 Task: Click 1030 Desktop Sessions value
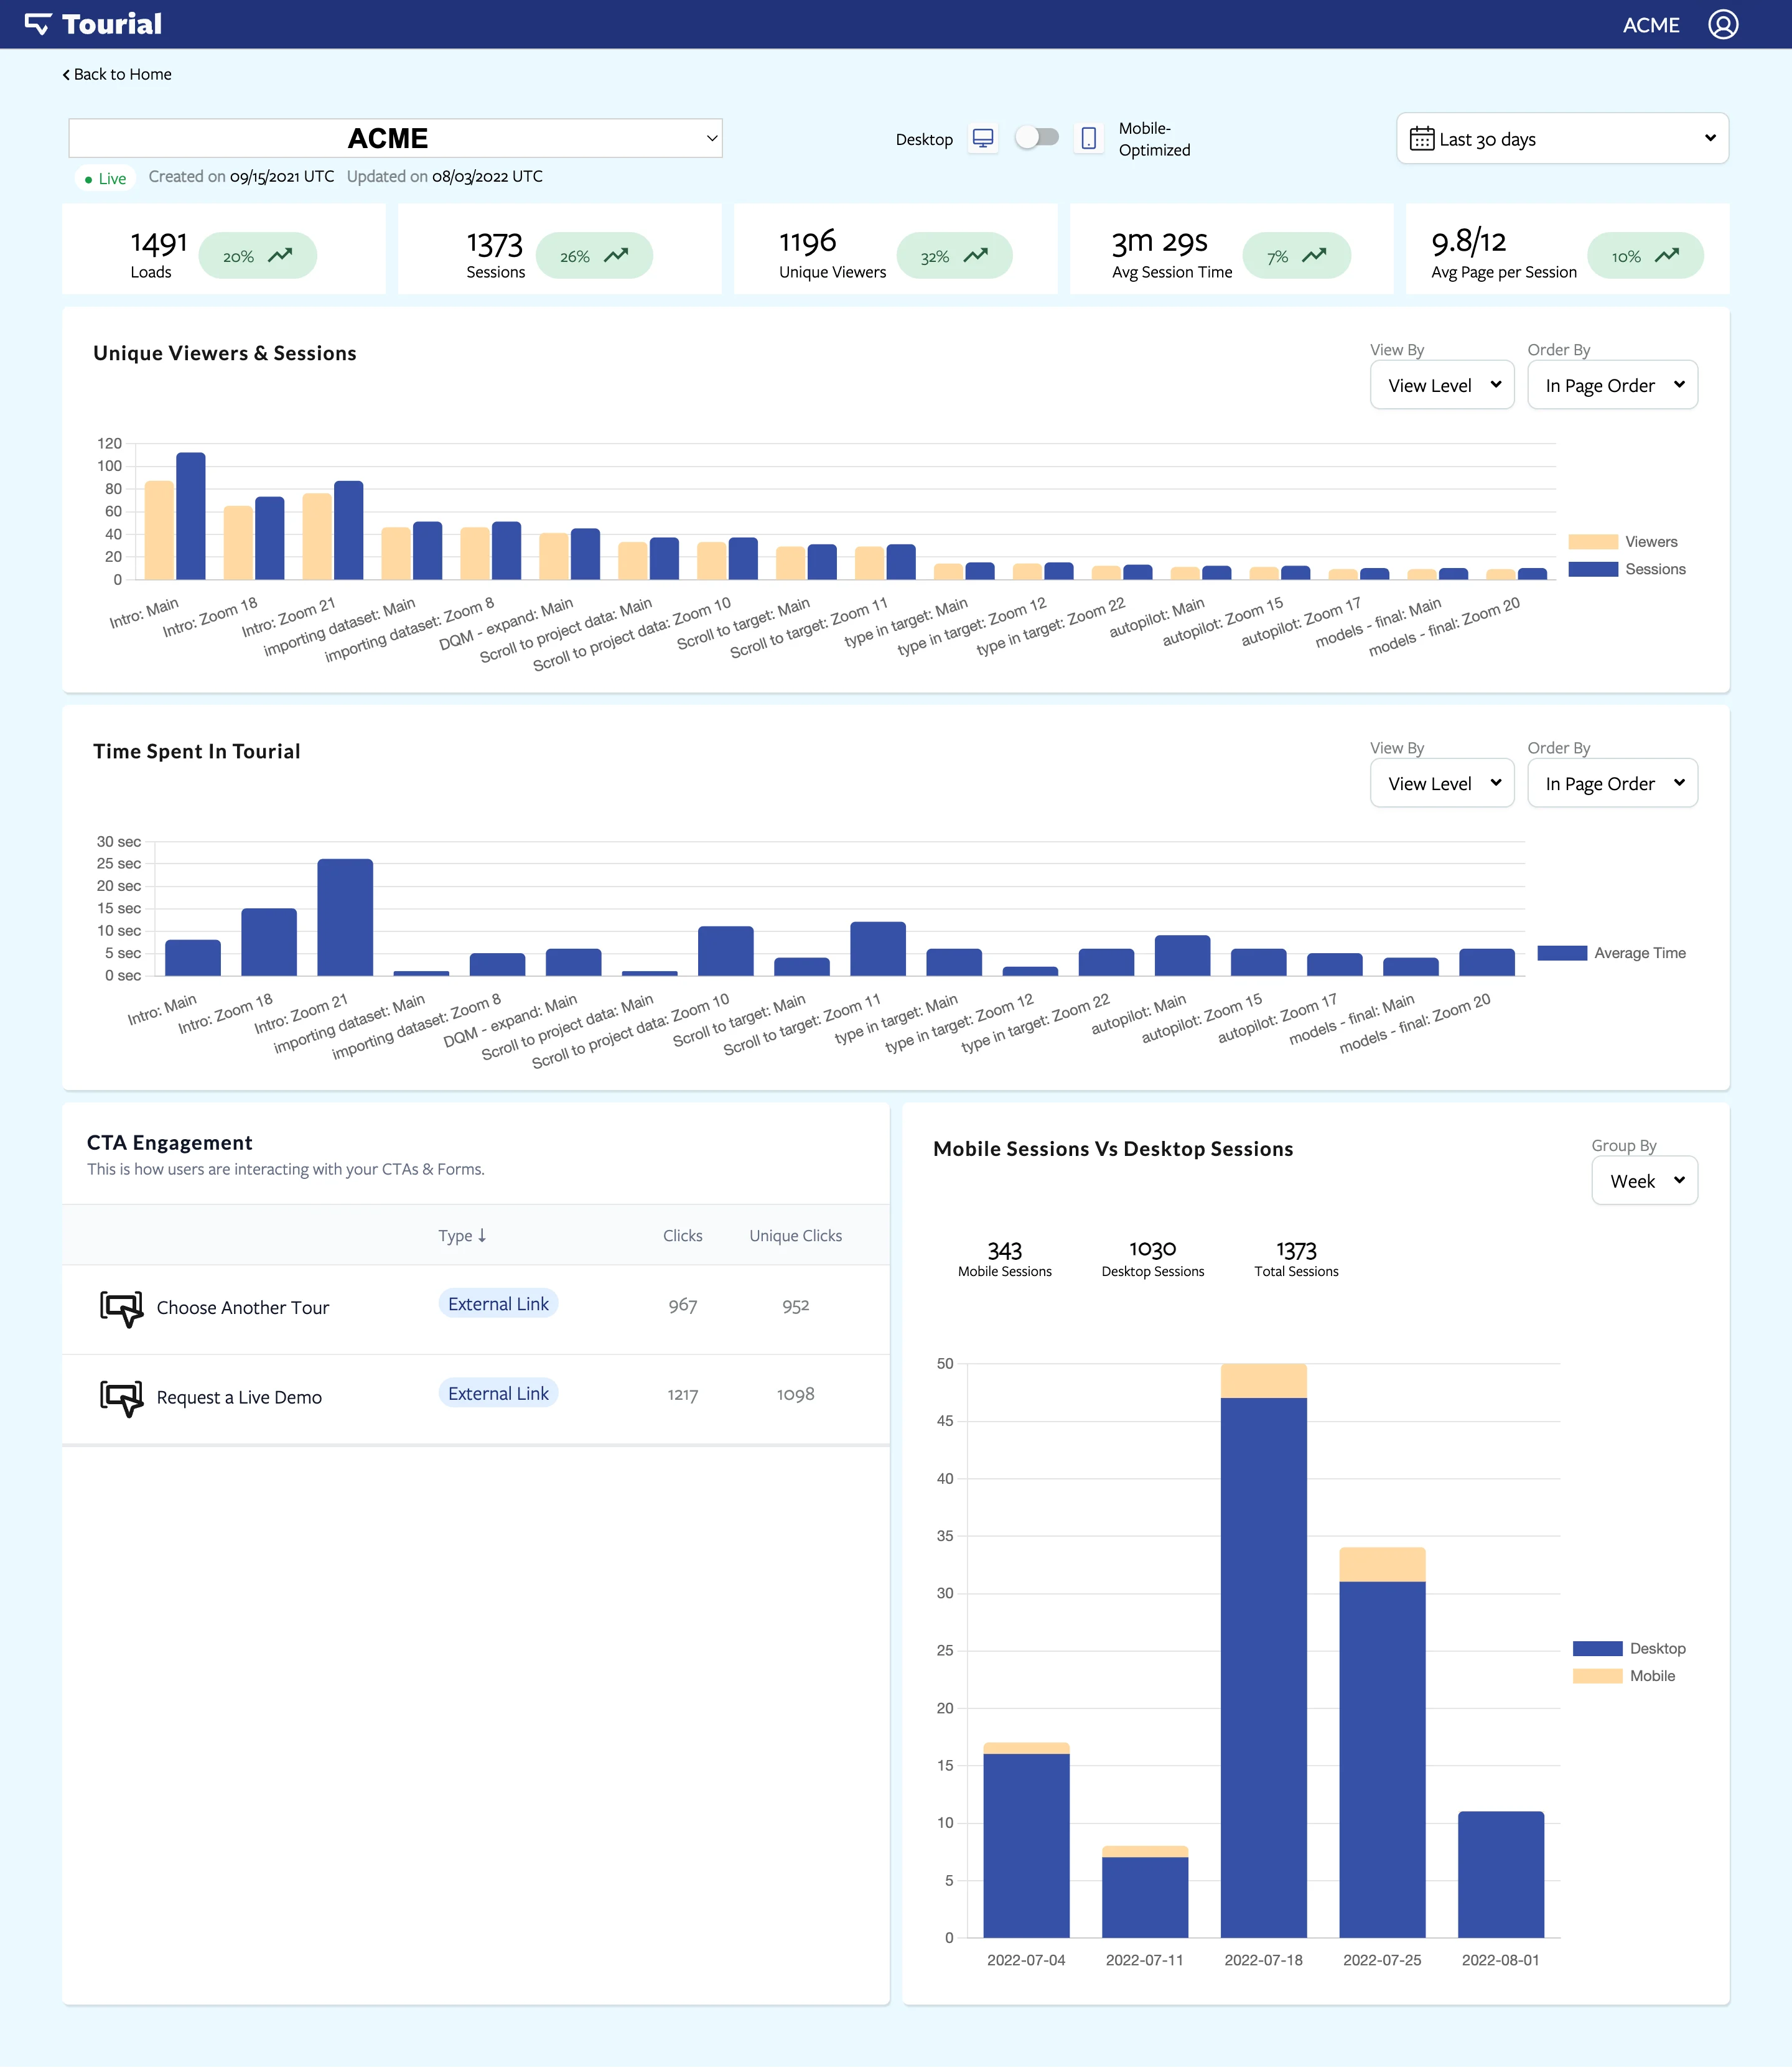pyautogui.click(x=1152, y=1250)
